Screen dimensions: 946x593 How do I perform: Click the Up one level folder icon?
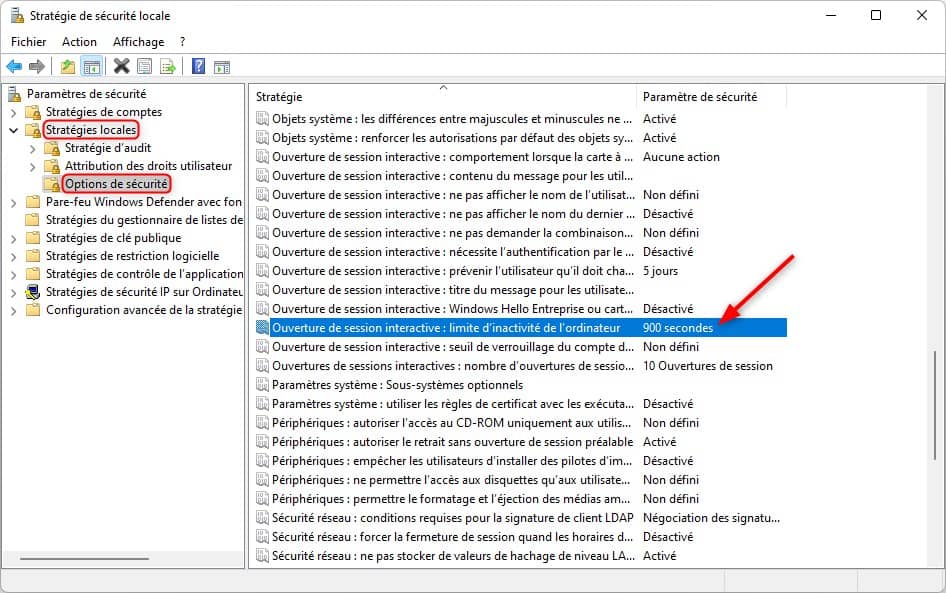68,66
